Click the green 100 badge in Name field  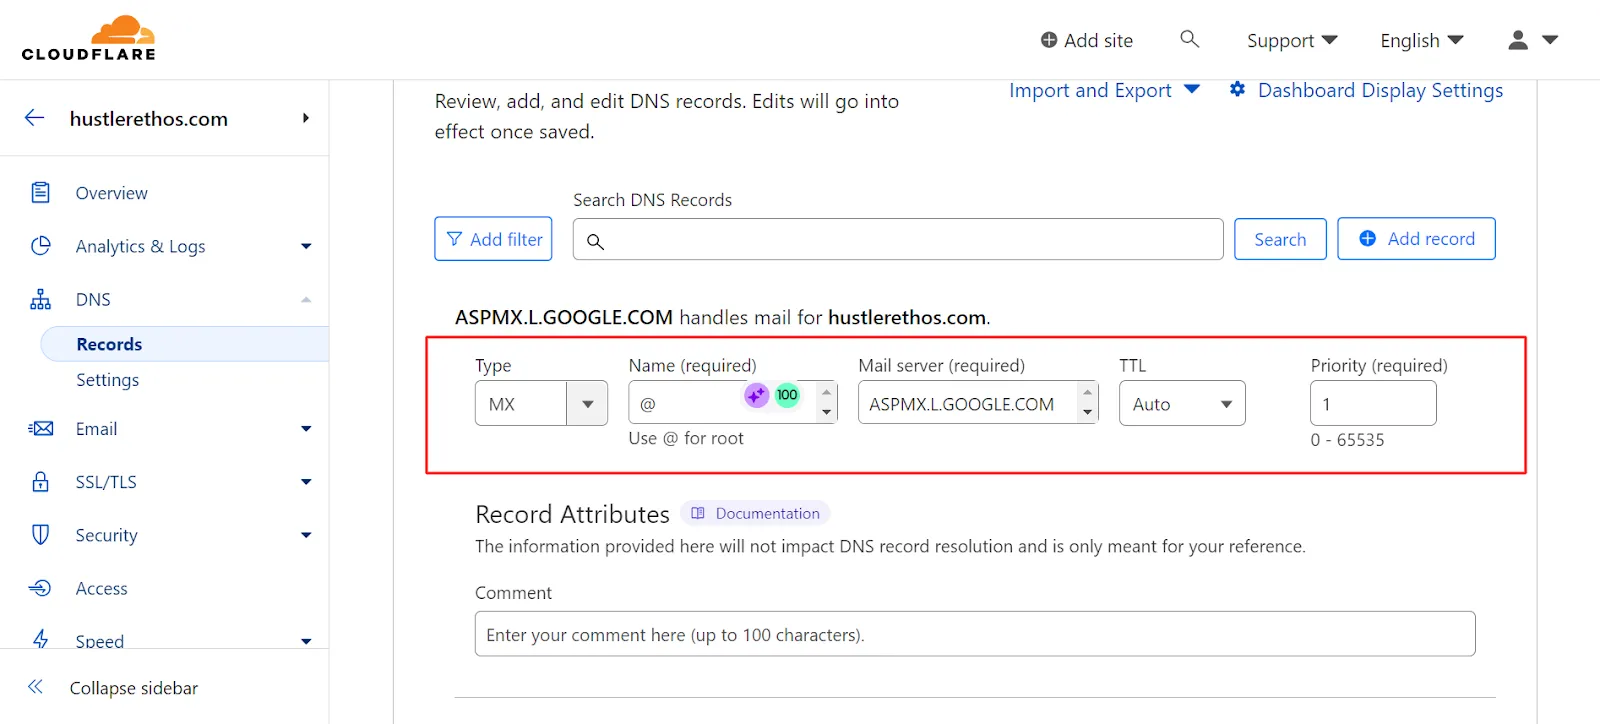click(x=787, y=395)
